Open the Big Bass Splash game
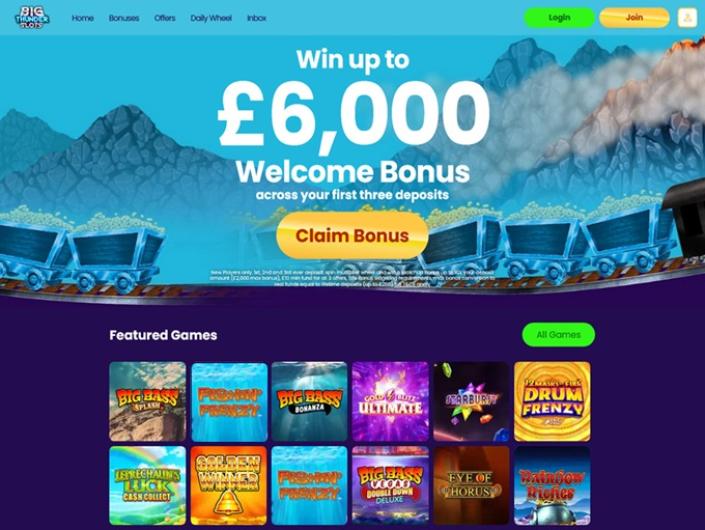The image size is (705, 530). coord(147,401)
